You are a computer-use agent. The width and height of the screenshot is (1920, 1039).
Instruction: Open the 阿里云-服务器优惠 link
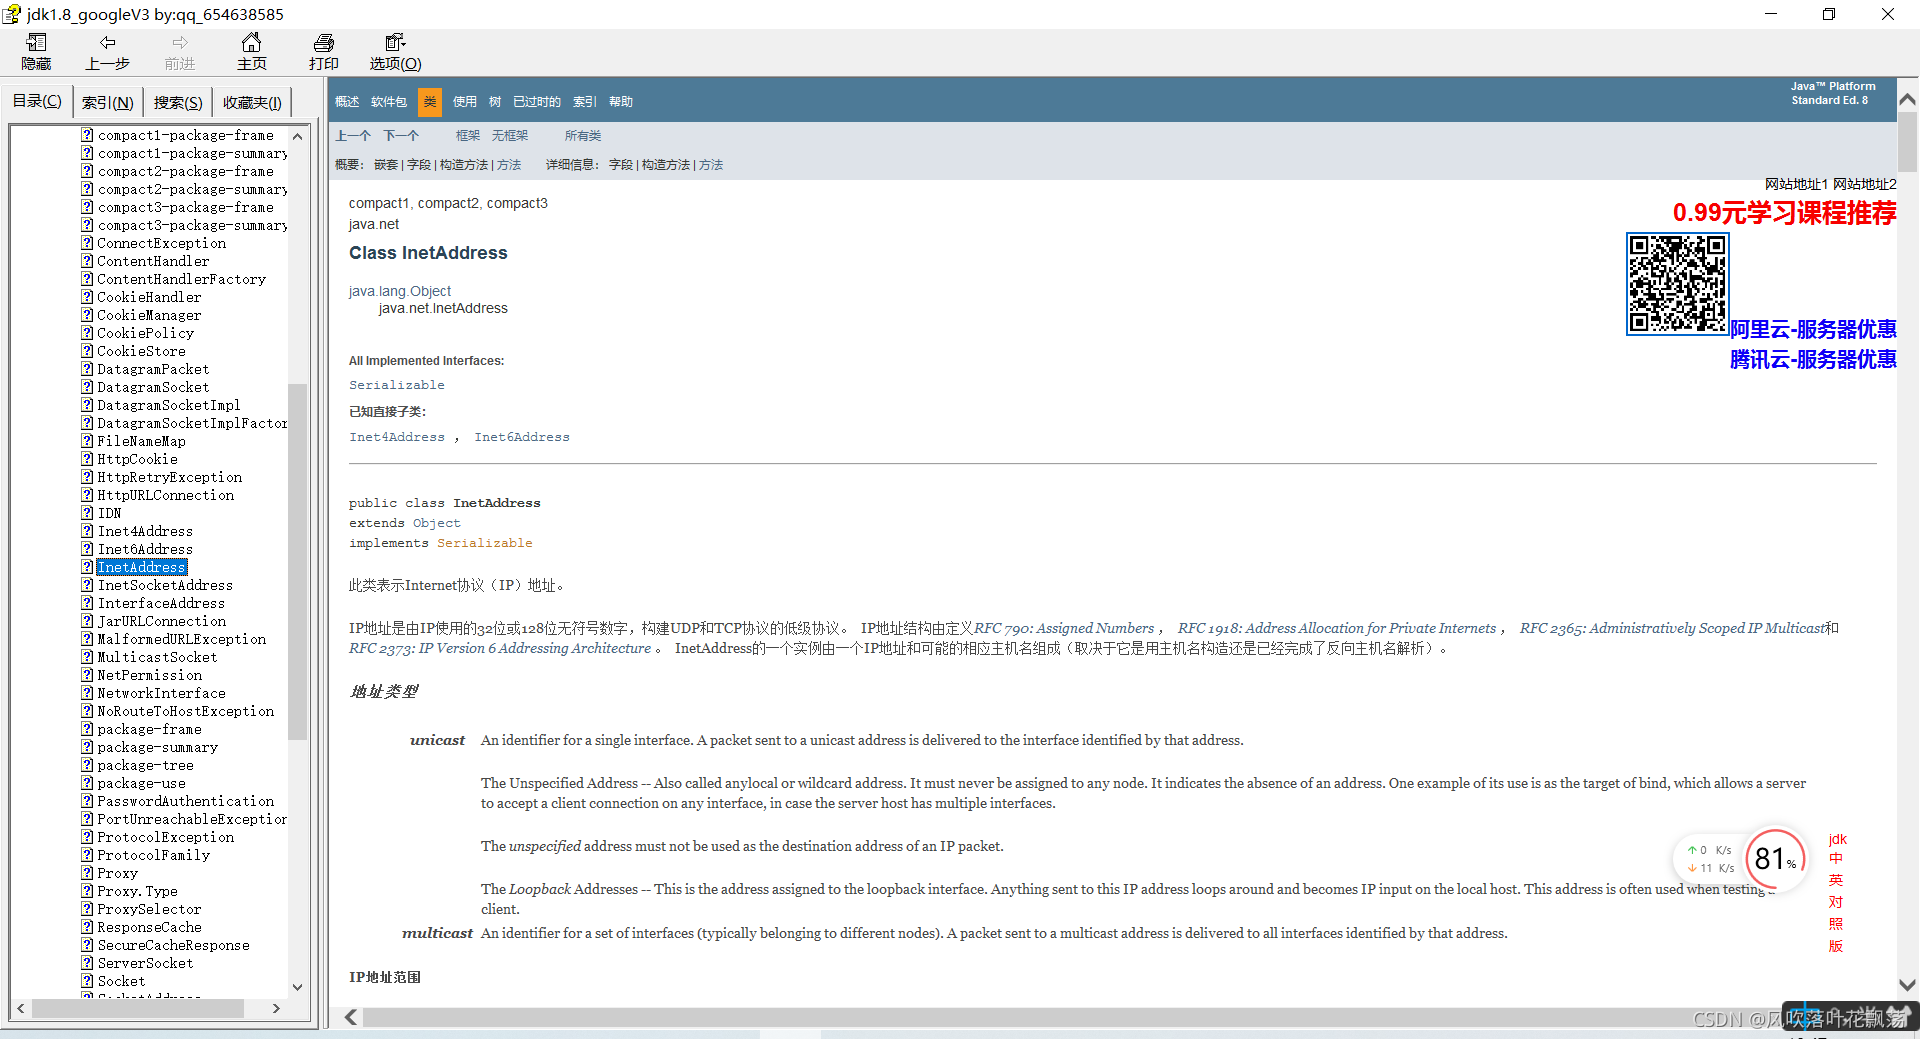[1813, 329]
